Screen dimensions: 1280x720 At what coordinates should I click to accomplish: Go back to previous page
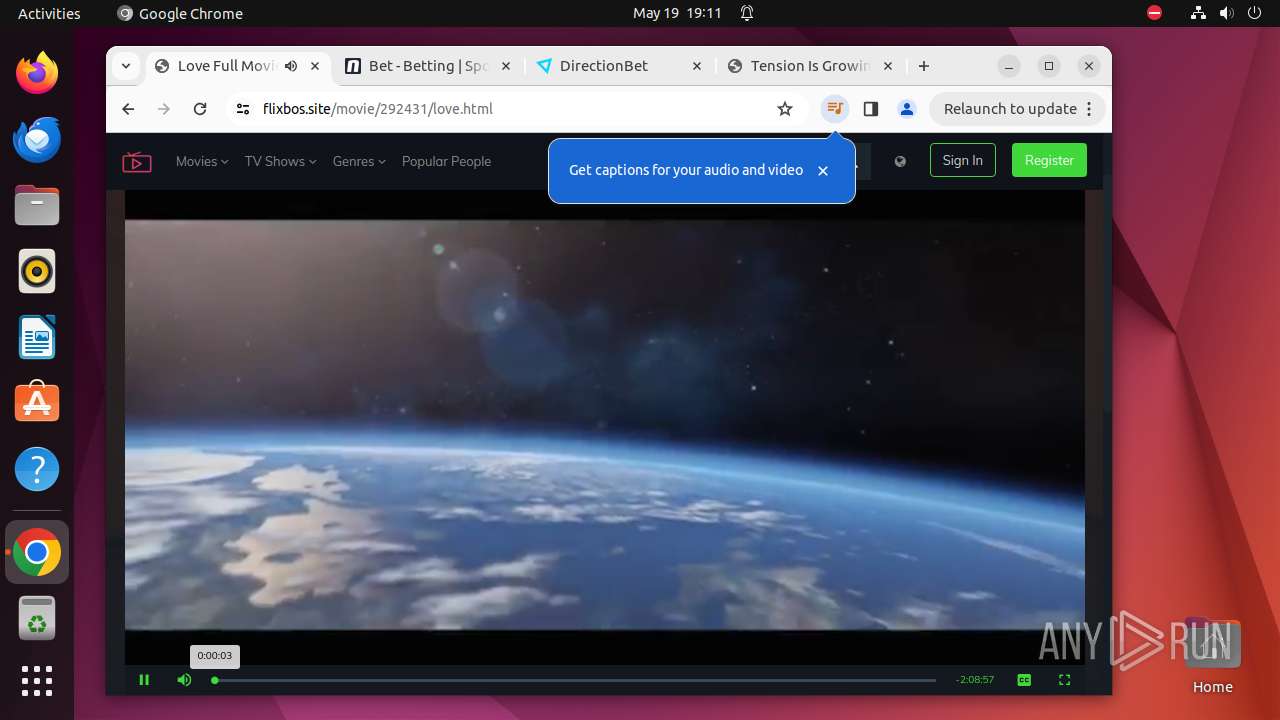(x=128, y=109)
